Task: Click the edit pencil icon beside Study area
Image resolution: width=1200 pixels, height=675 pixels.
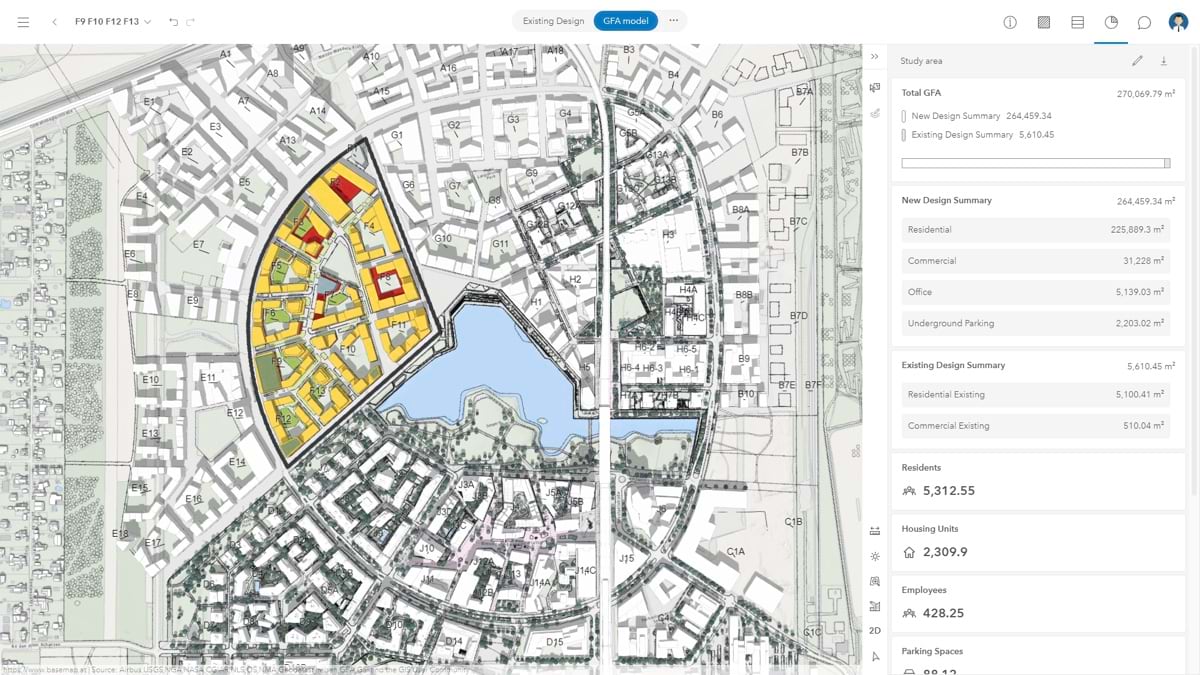Action: click(1137, 61)
